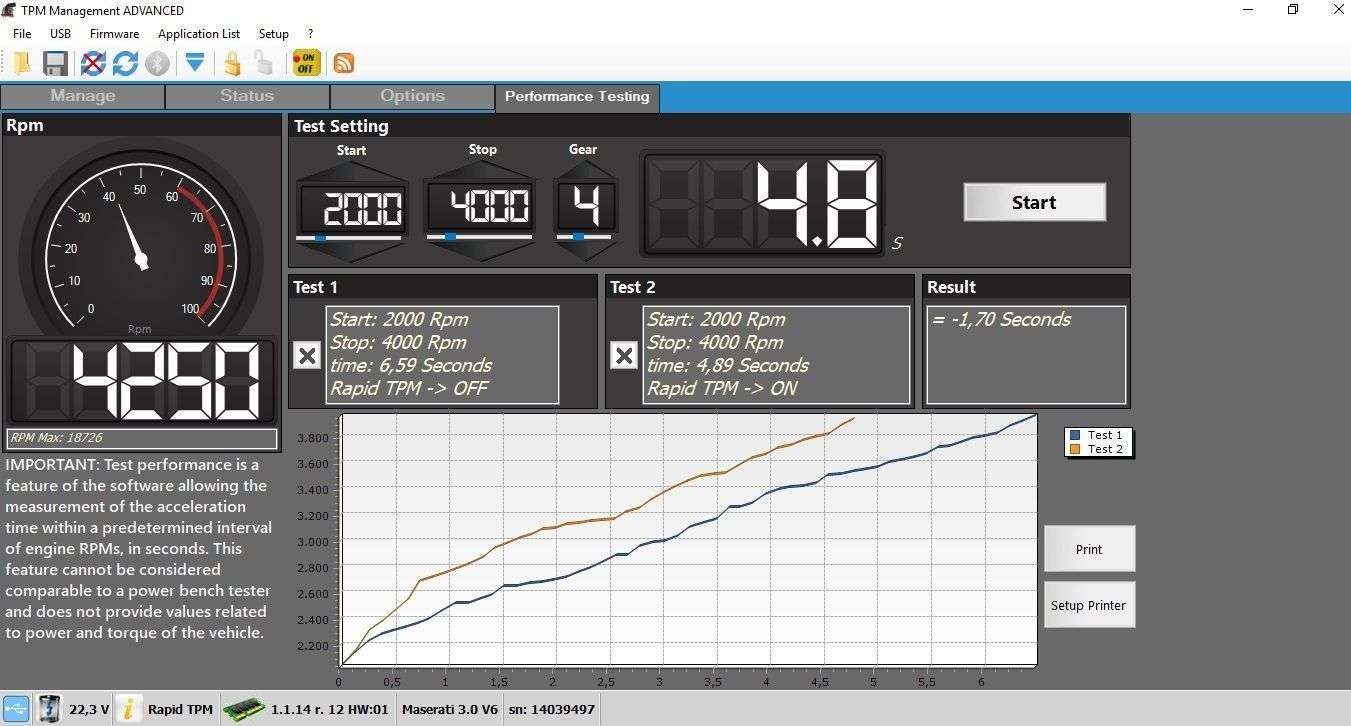Click the 22,3 V voltage reading
Screen dimensions: 1351x726
[x=89, y=709]
